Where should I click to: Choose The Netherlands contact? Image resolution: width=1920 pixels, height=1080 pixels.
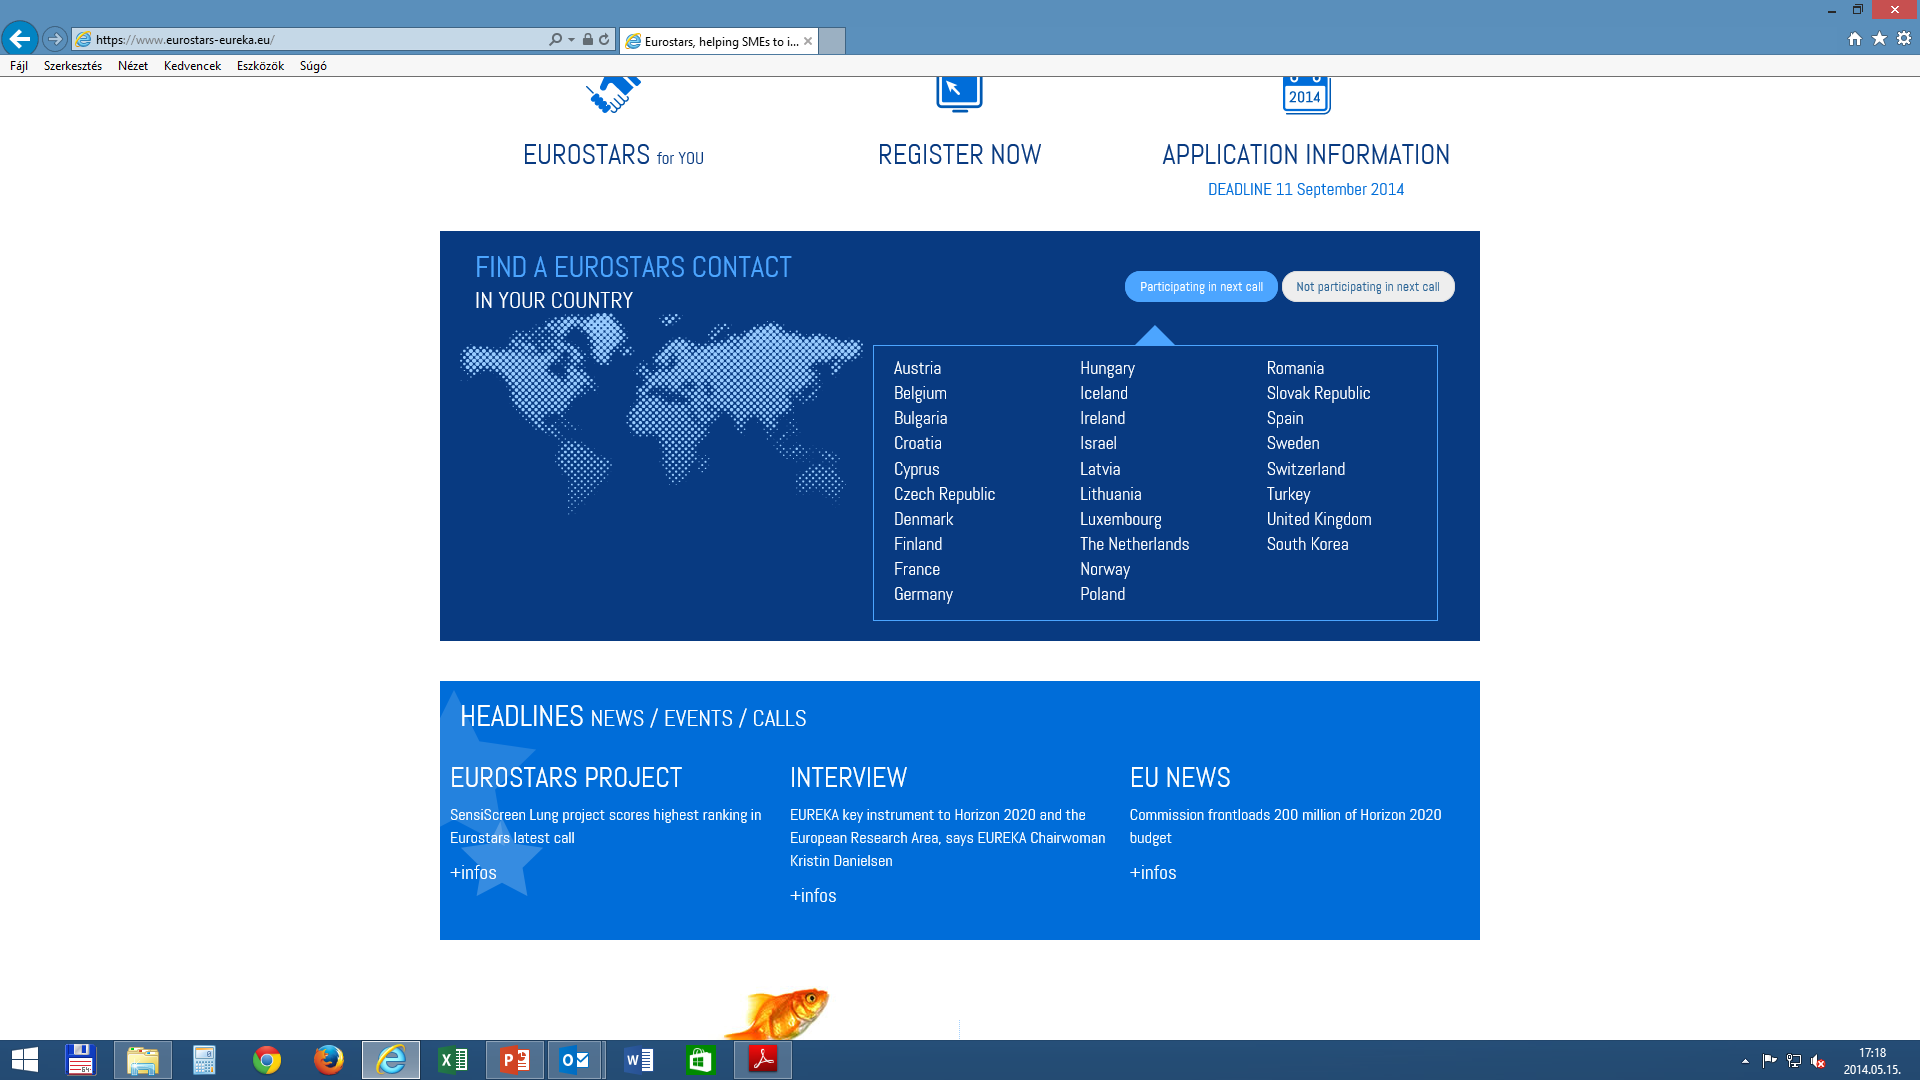click(x=1134, y=544)
